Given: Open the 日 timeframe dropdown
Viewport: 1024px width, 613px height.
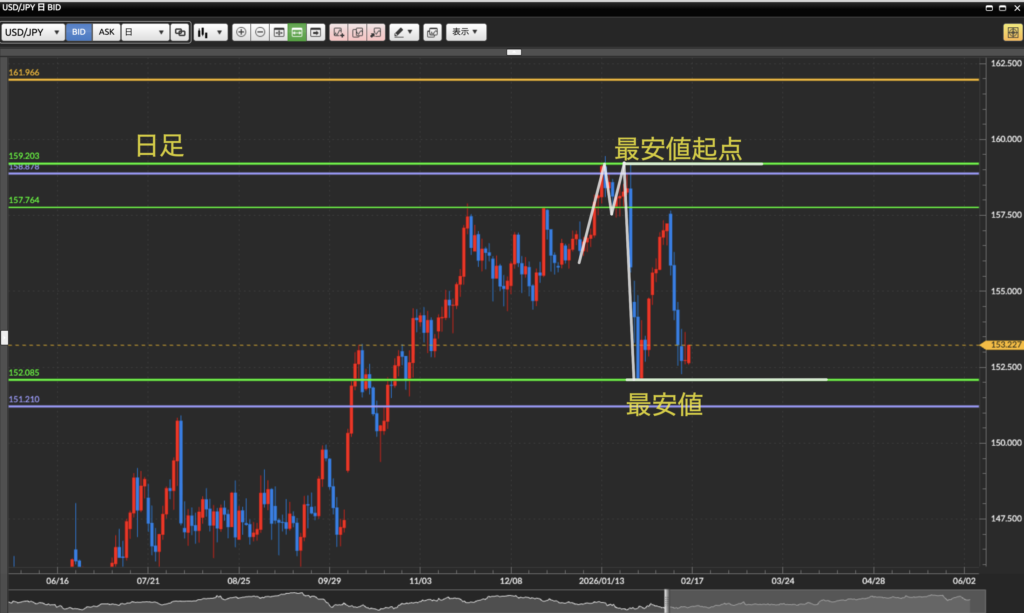Looking at the screenshot, I should pyautogui.click(x=144, y=32).
